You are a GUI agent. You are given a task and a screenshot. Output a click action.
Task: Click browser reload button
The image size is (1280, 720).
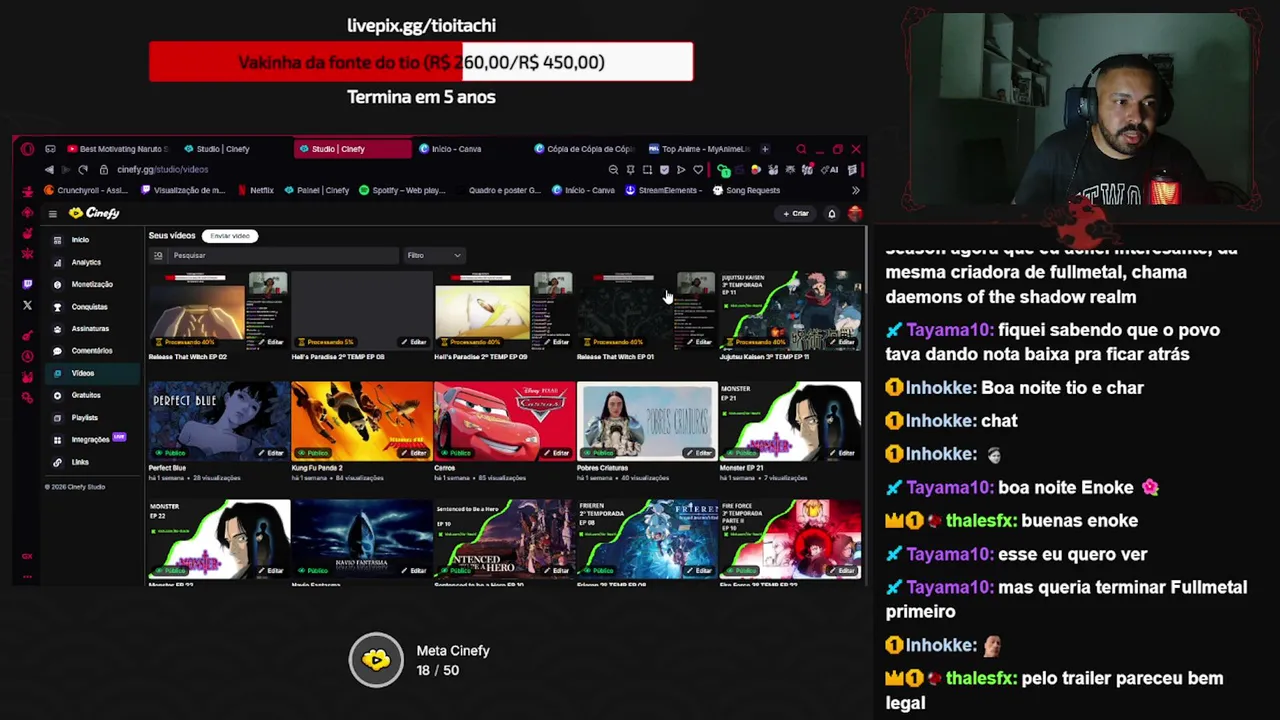[x=83, y=170]
